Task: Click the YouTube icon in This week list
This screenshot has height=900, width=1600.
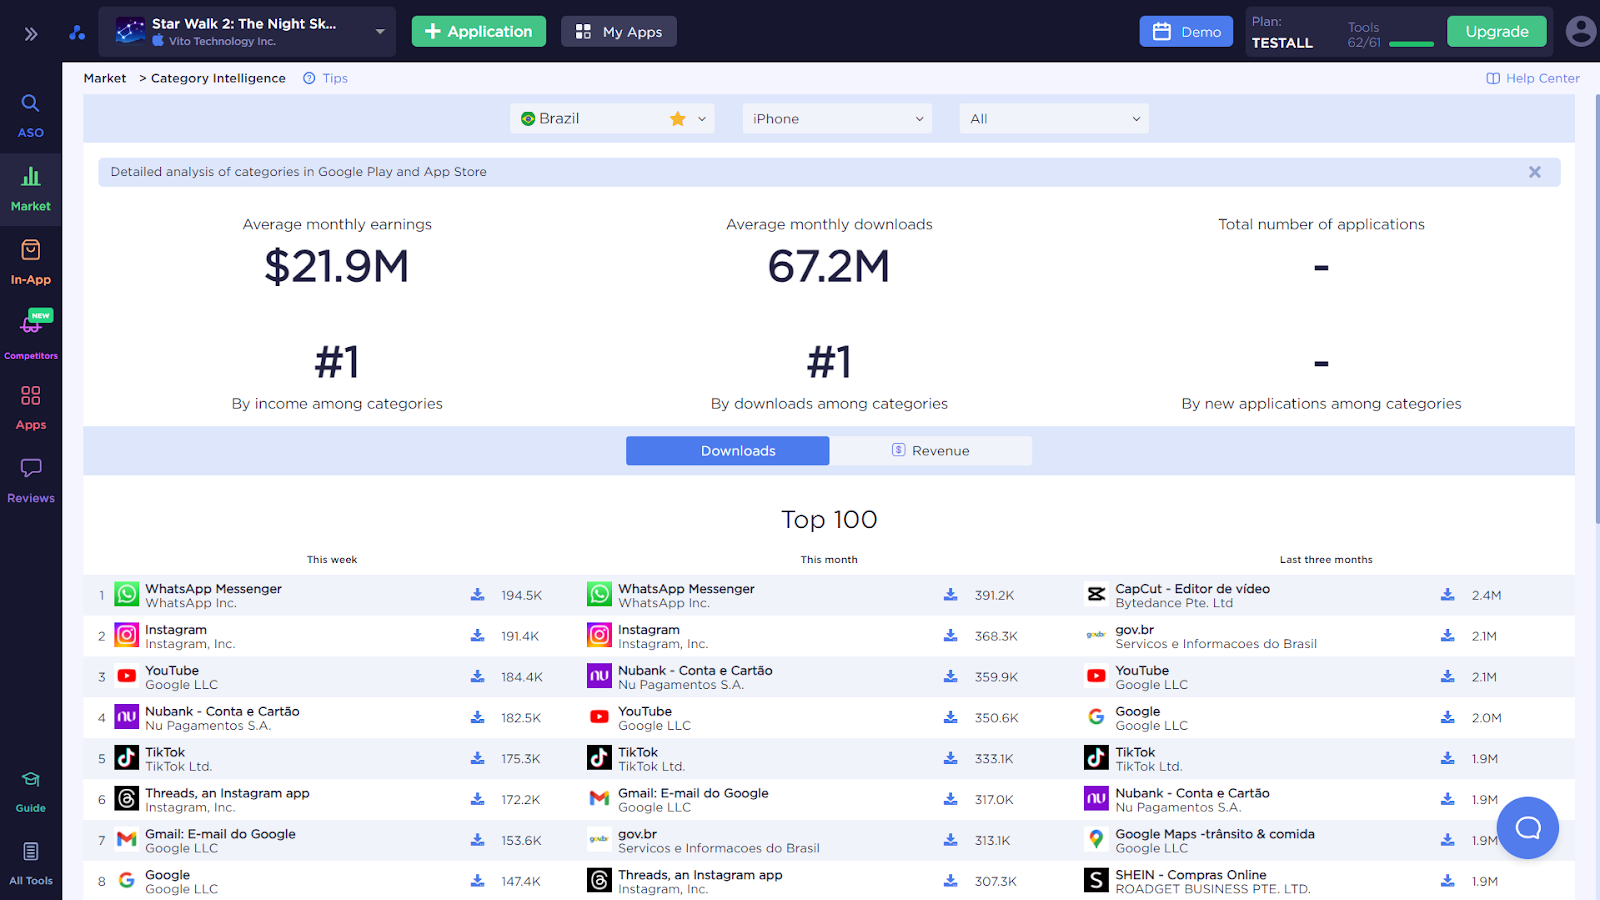Action: tap(127, 677)
